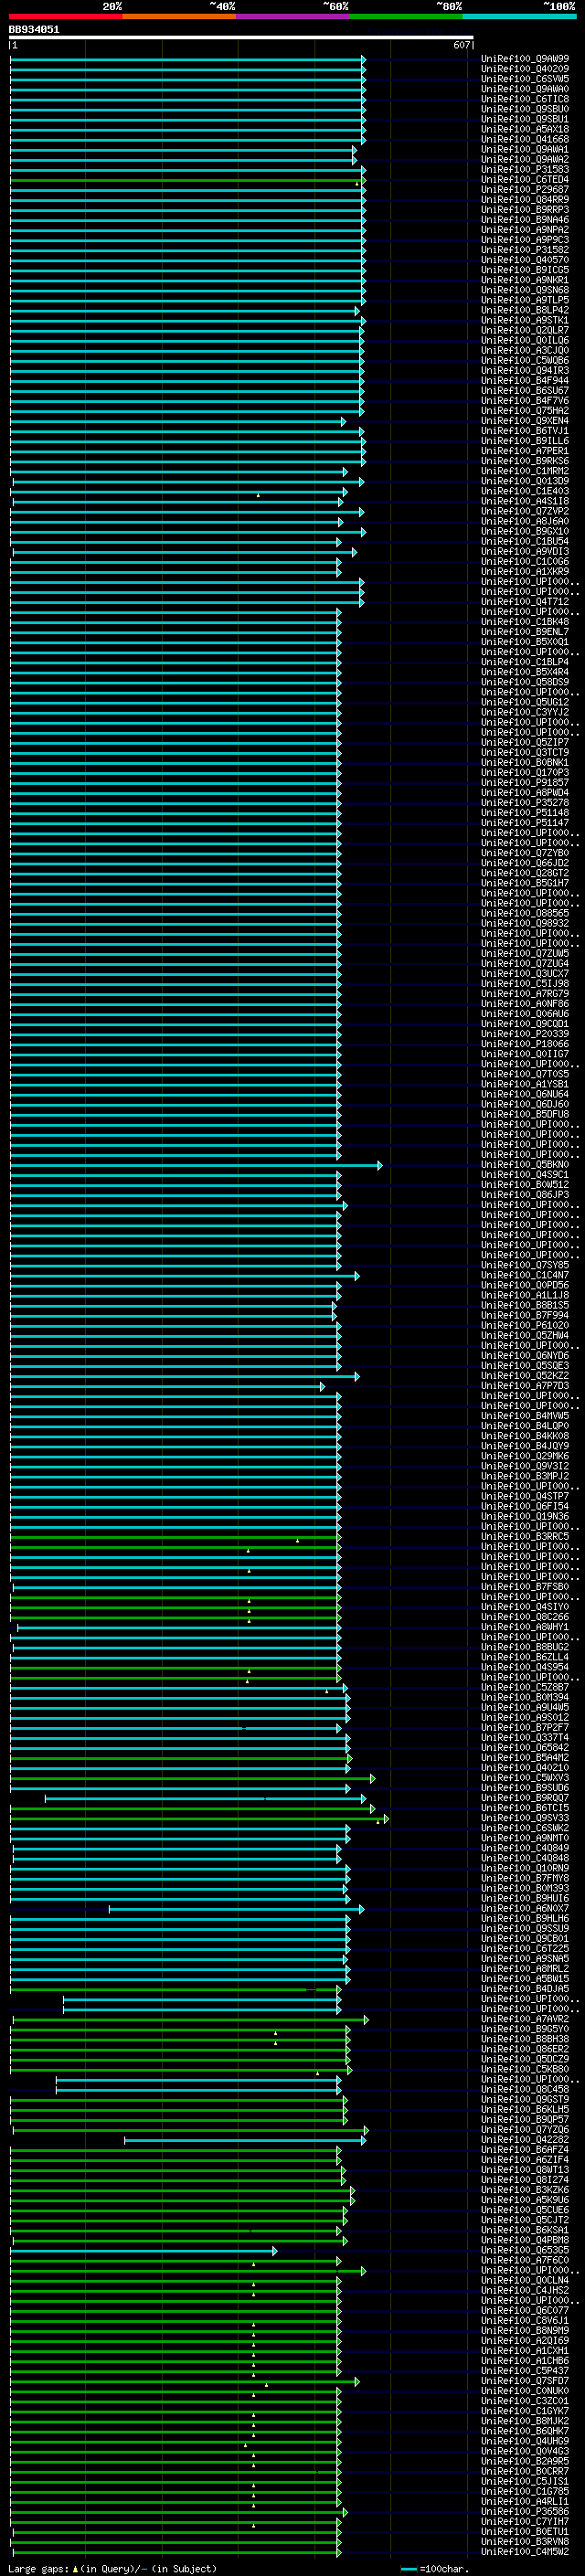This screenshot has height=2576, width=585.
Task: Click subject label UniRef100_Q9AWA2
Action: (525, 159)
